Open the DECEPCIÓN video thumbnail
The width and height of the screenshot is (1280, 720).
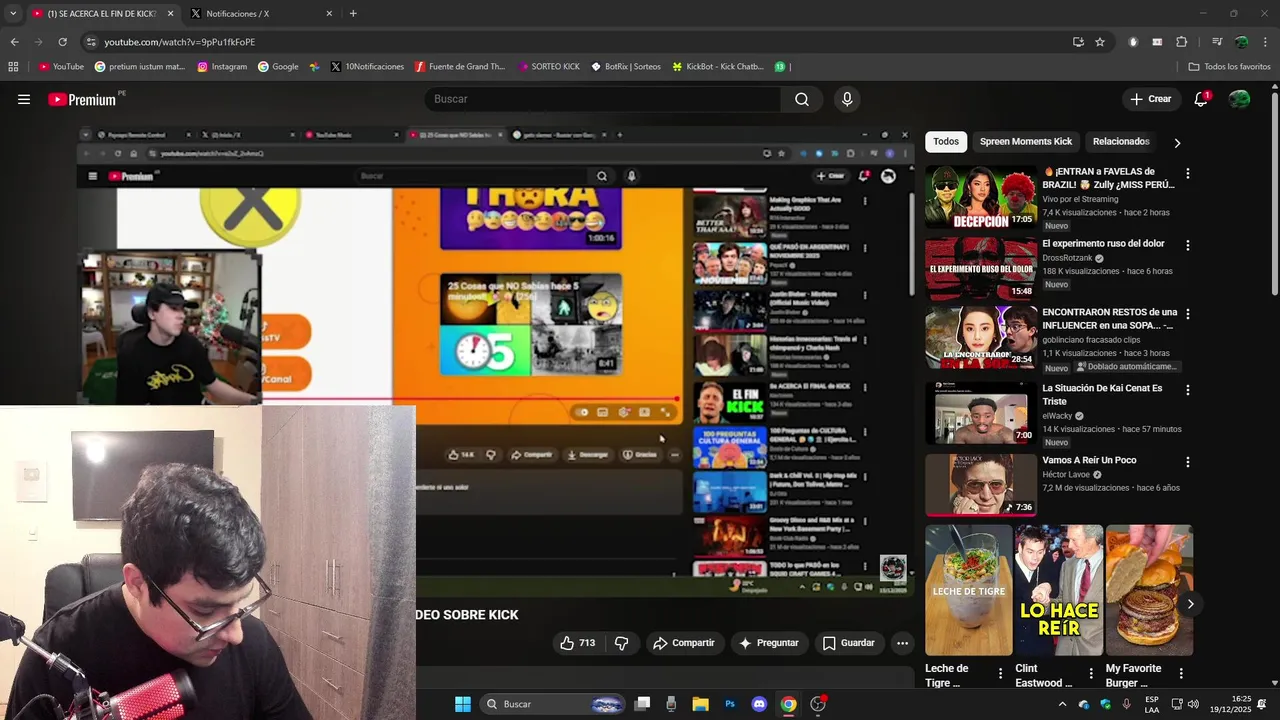pos(981,197)
